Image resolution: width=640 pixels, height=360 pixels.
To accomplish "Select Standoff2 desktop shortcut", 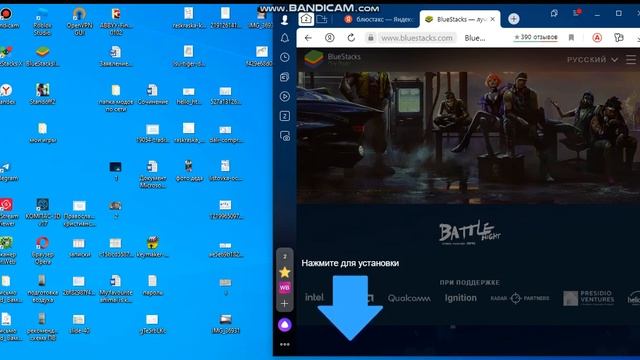I will tap(42, 94).
